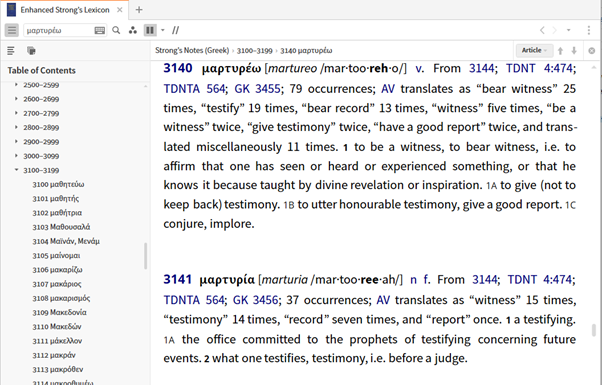Click the 3141 μαρτυρία heading

209,279
